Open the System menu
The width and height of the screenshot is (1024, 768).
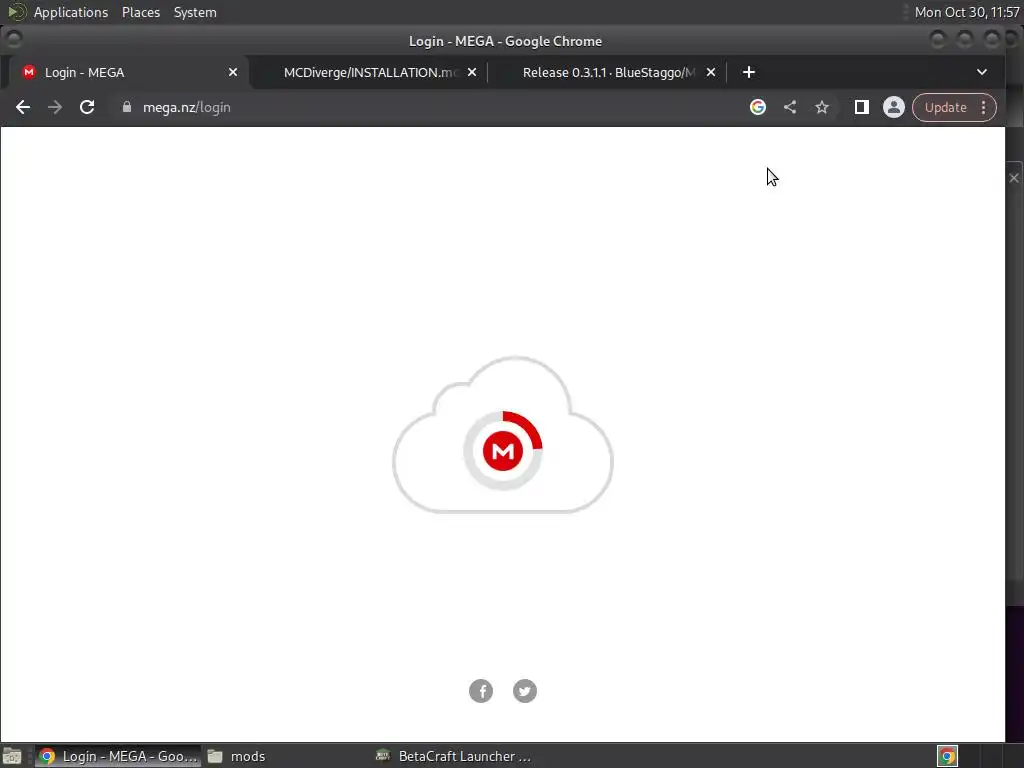click(x=195, y=12)
